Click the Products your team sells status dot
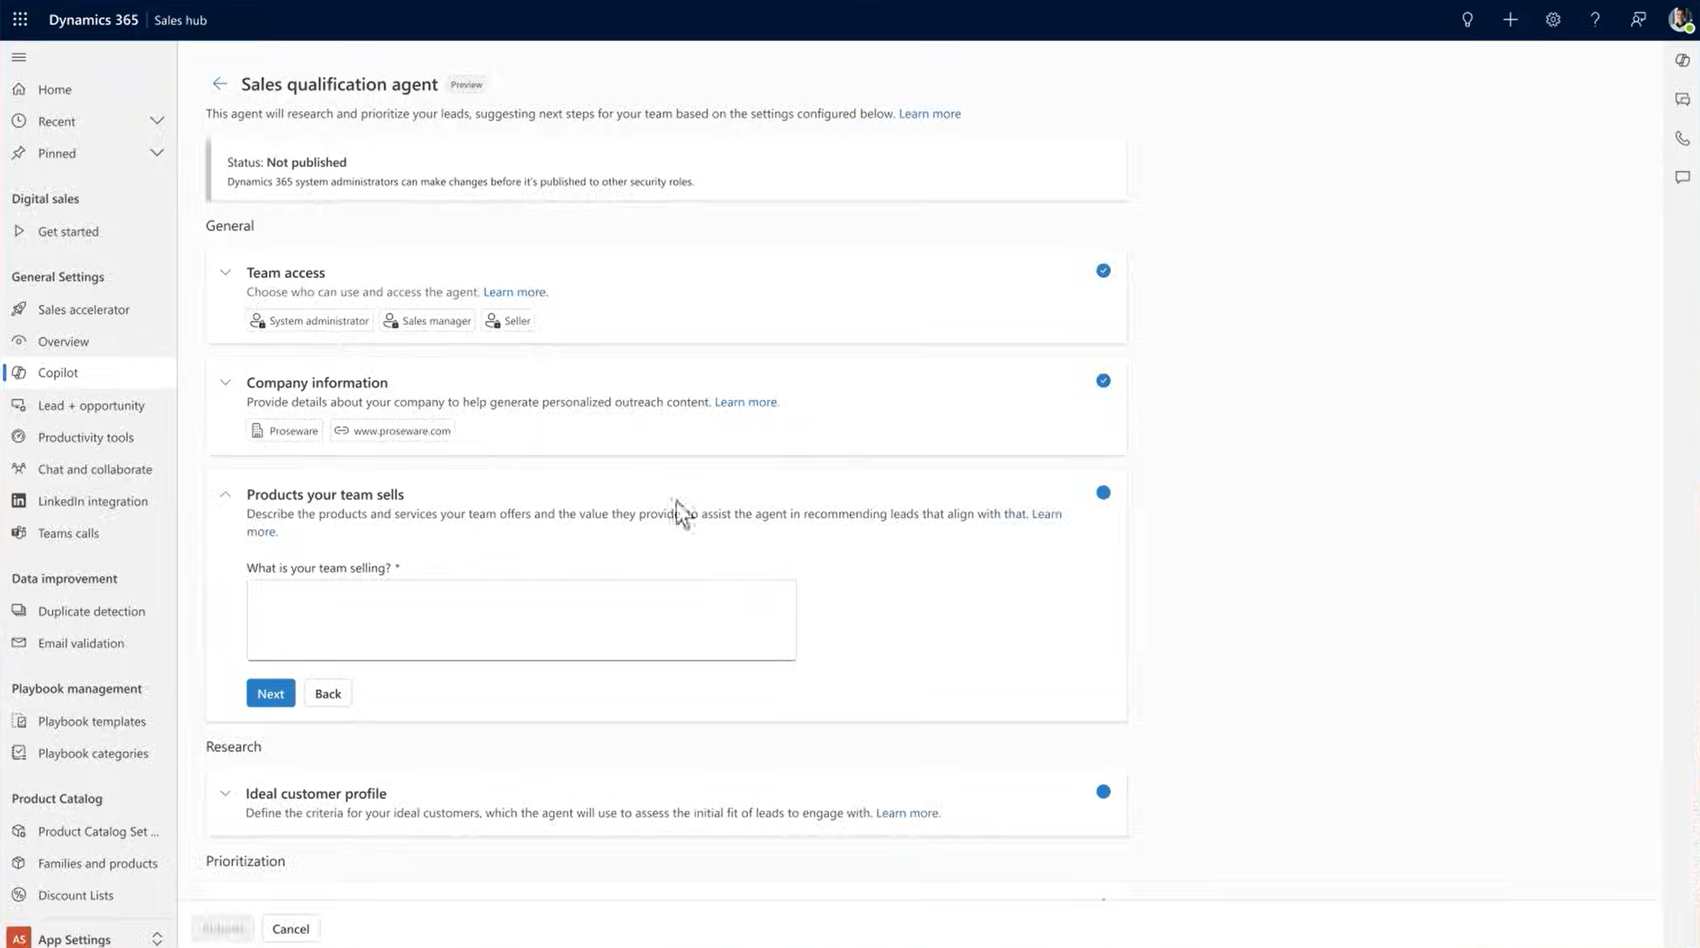This screenshot has width=1700, height=948. click(x=1103, y=493)
